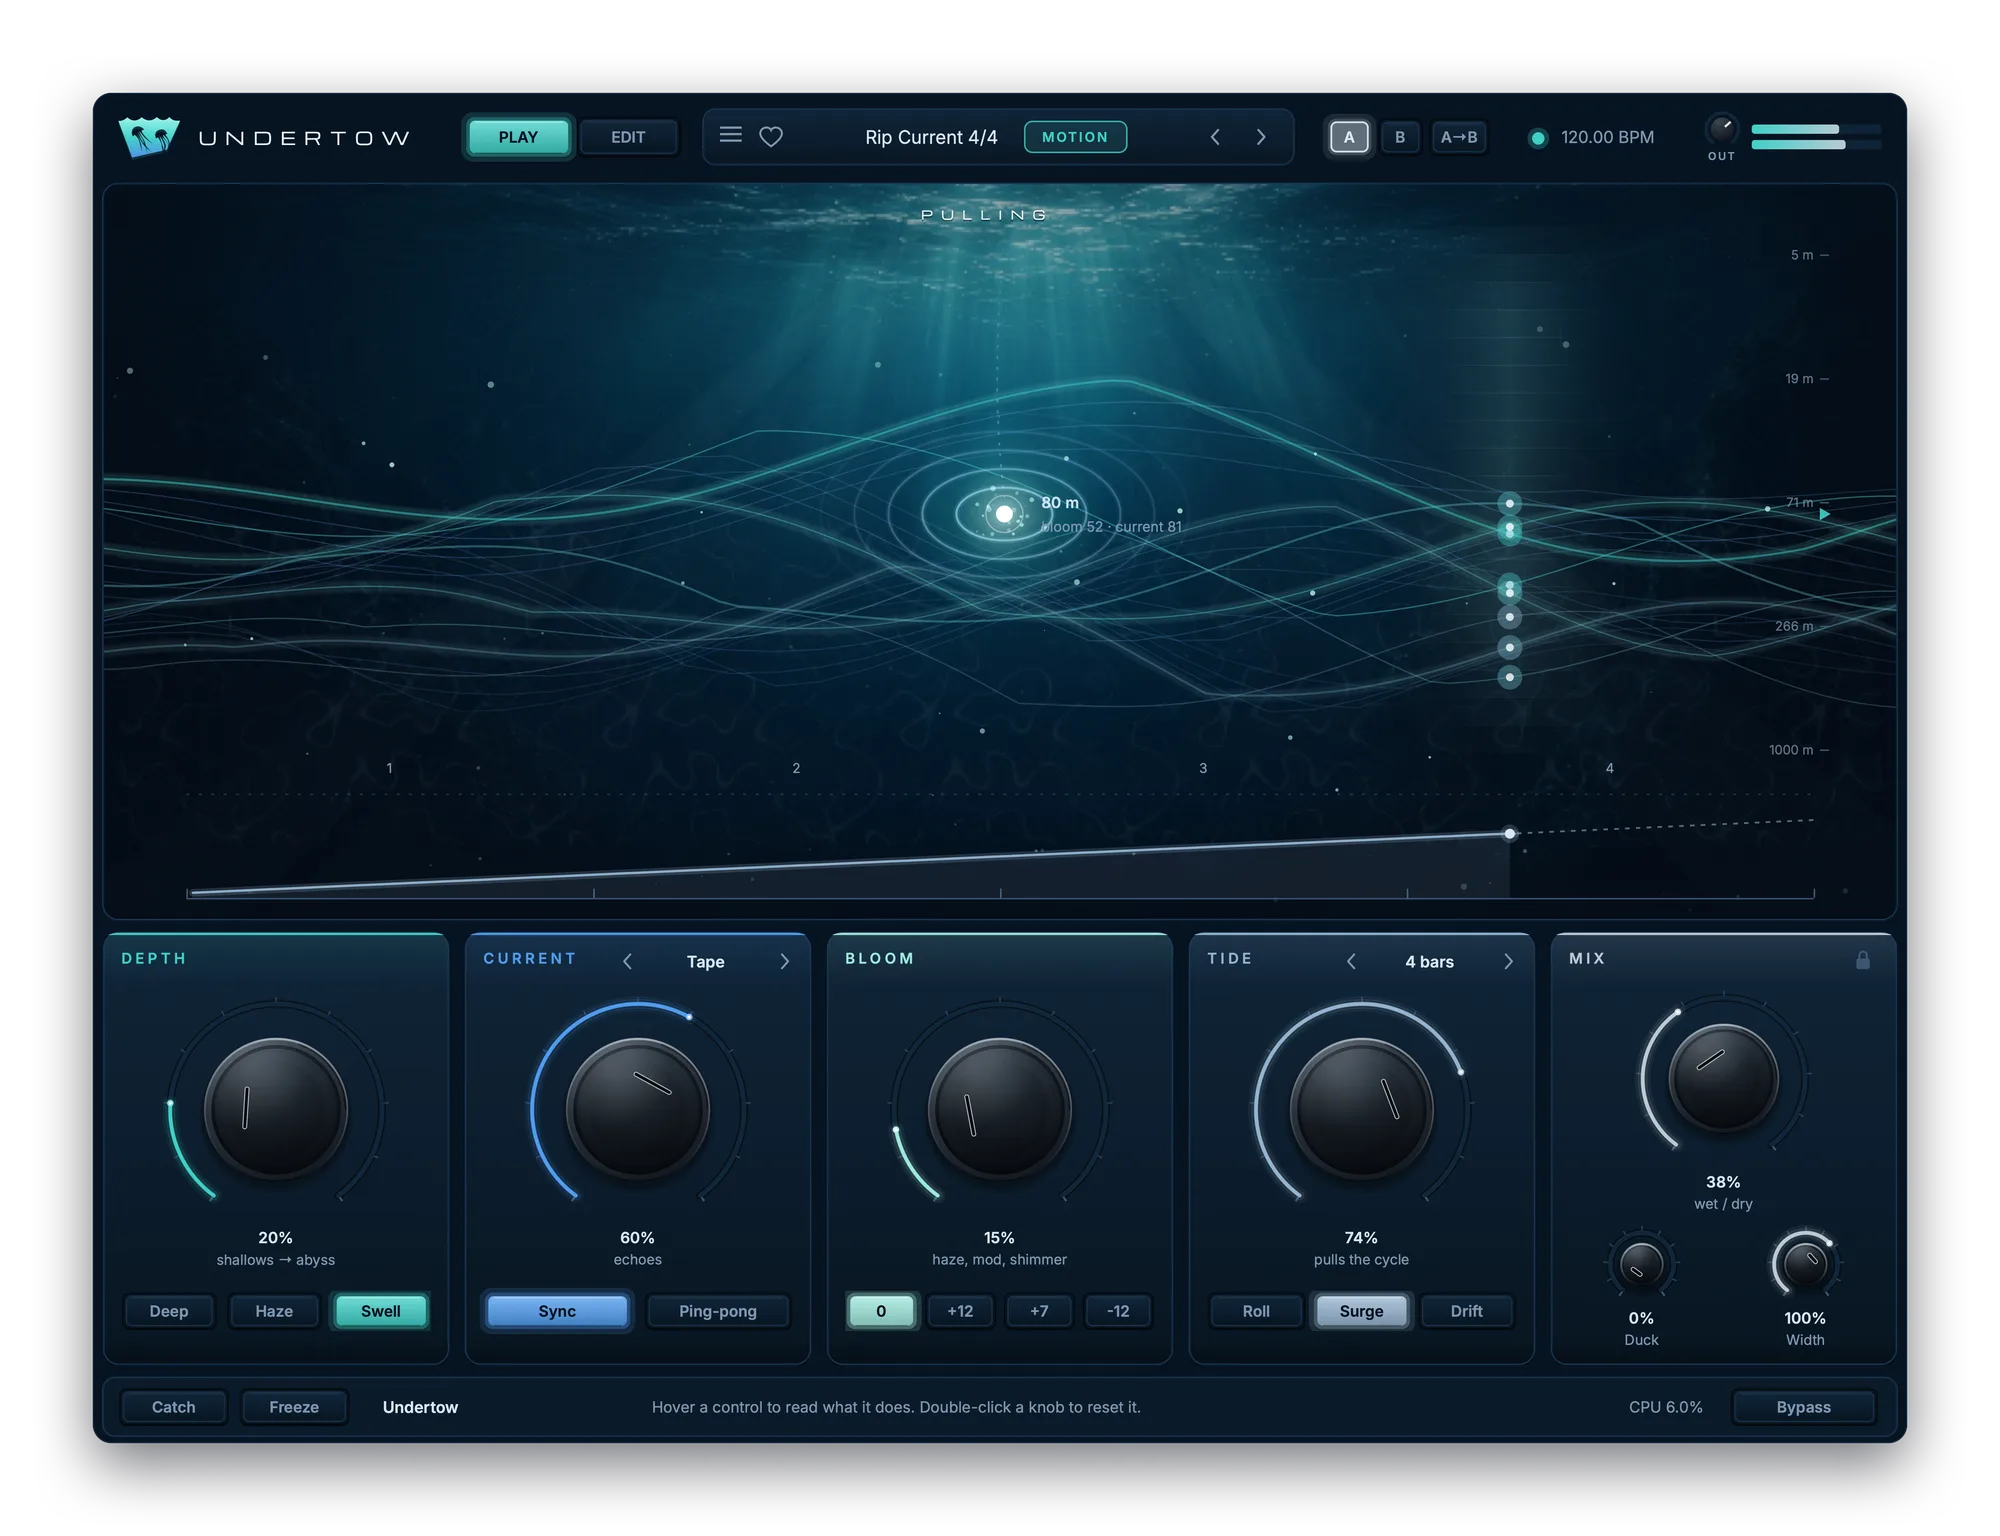Favorite the preset with the heart icon
This screenshot has width=2000, height=1536.
click(771, 136)
